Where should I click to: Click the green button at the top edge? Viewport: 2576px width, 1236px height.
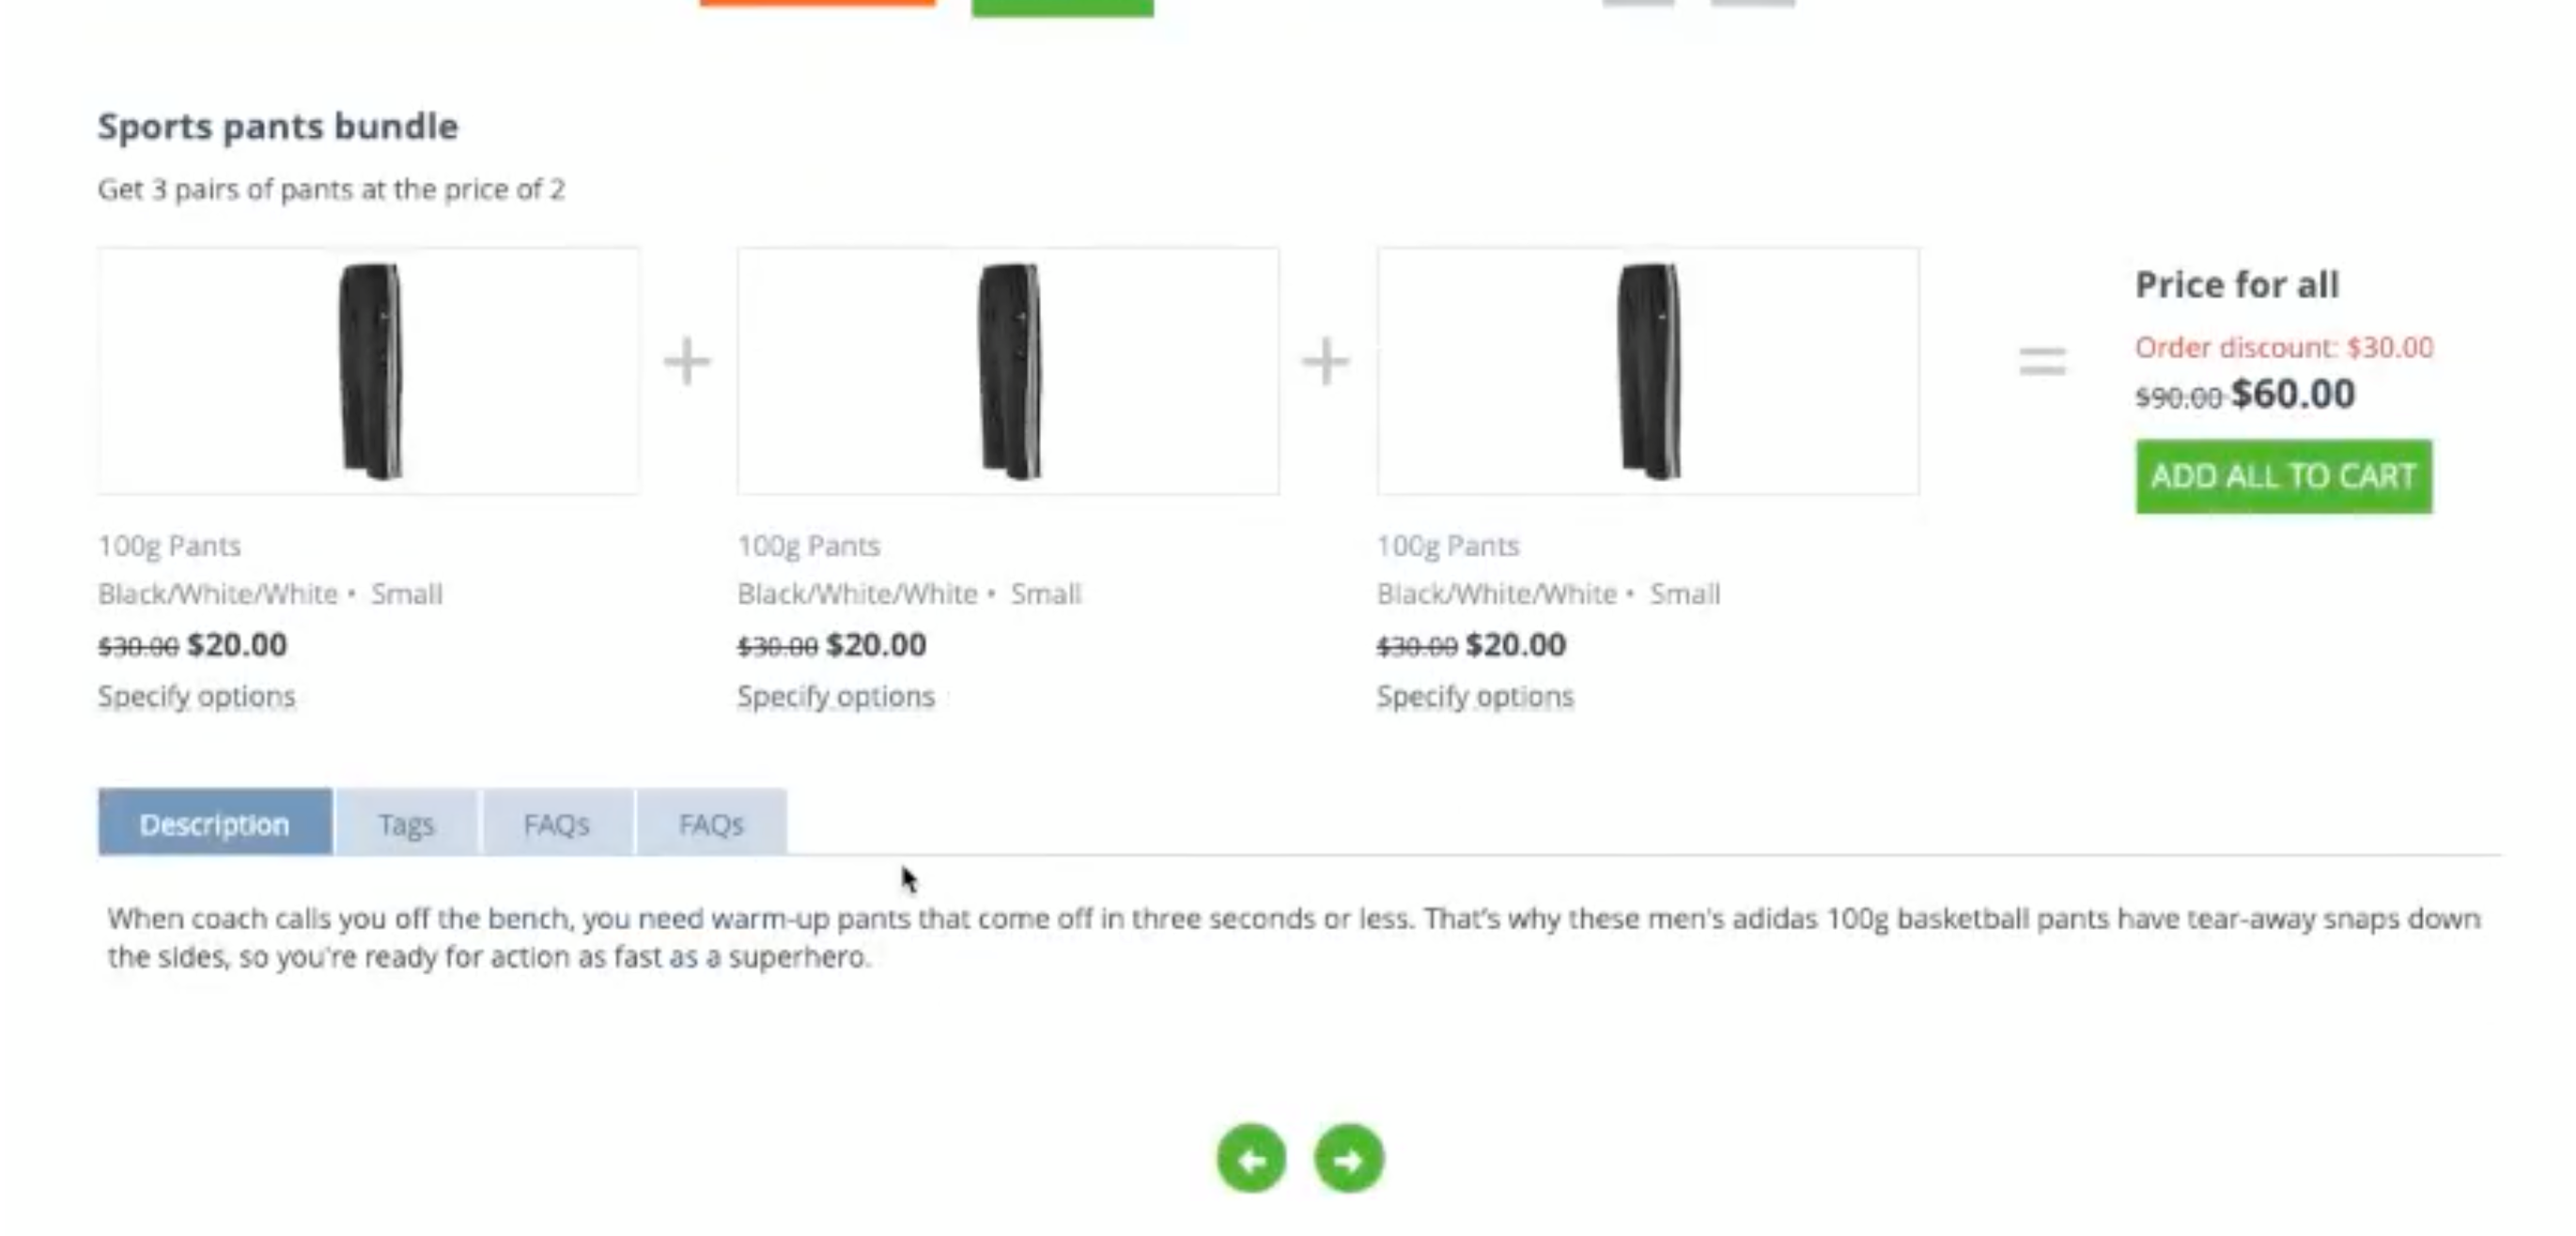click(x=1062, y=6)
